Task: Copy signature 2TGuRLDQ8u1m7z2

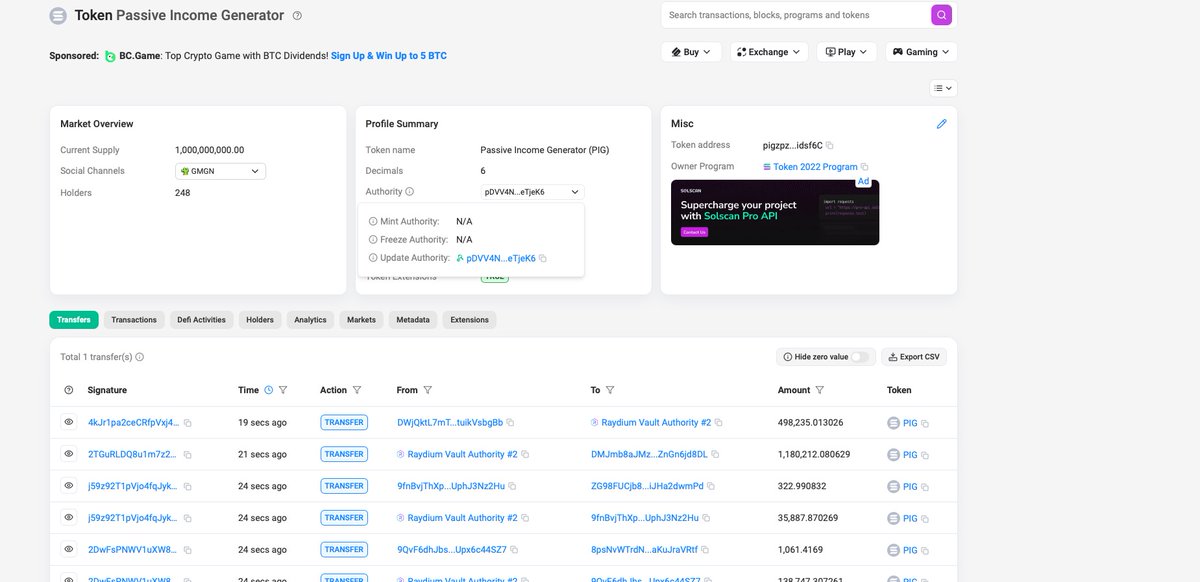Action: pos(188,455)
